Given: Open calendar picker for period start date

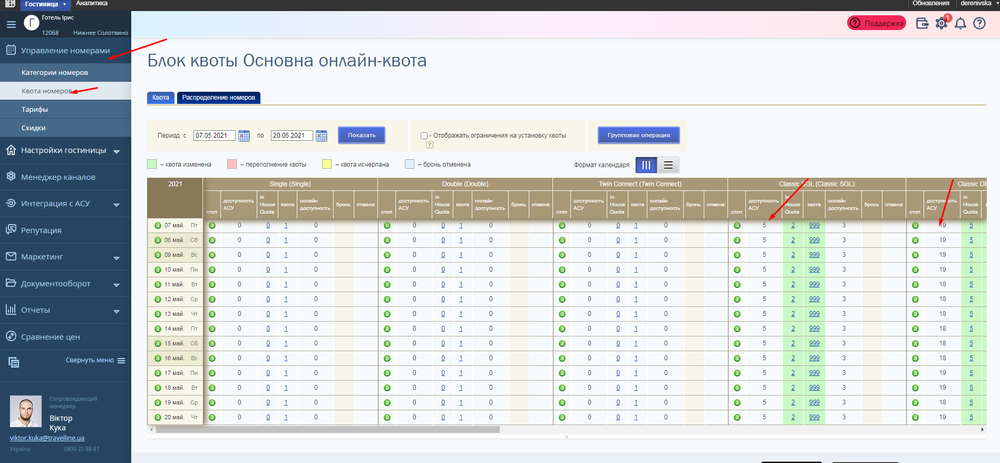Looking at the screenshot, I should pos(243,134).
